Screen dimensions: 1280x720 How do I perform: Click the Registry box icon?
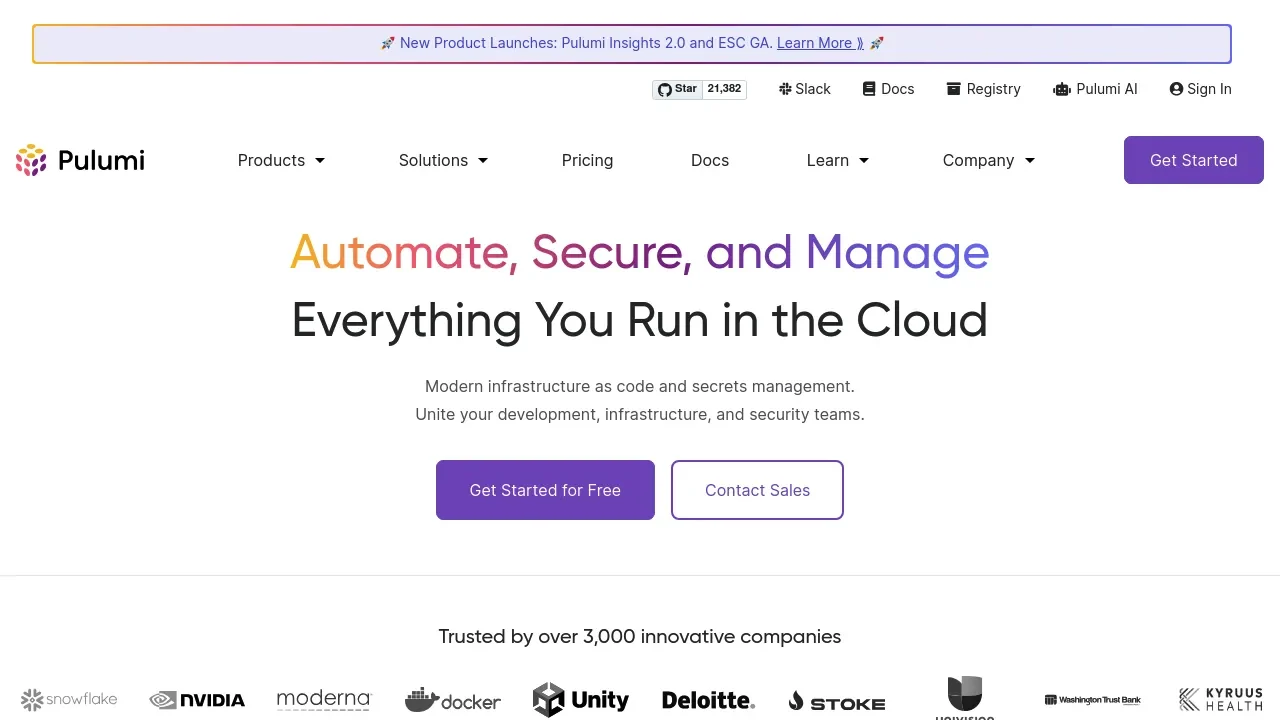point(953,89)
